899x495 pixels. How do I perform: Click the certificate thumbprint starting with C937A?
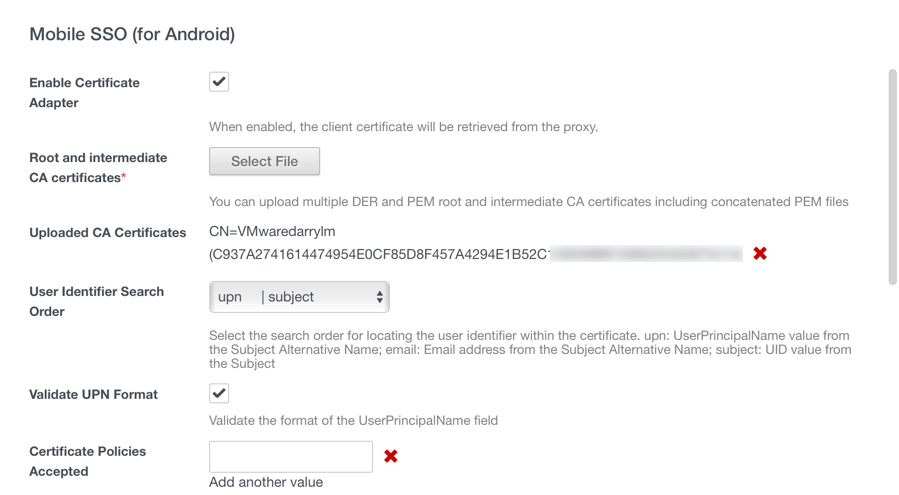pyautogui.click(x=380, y=254)
